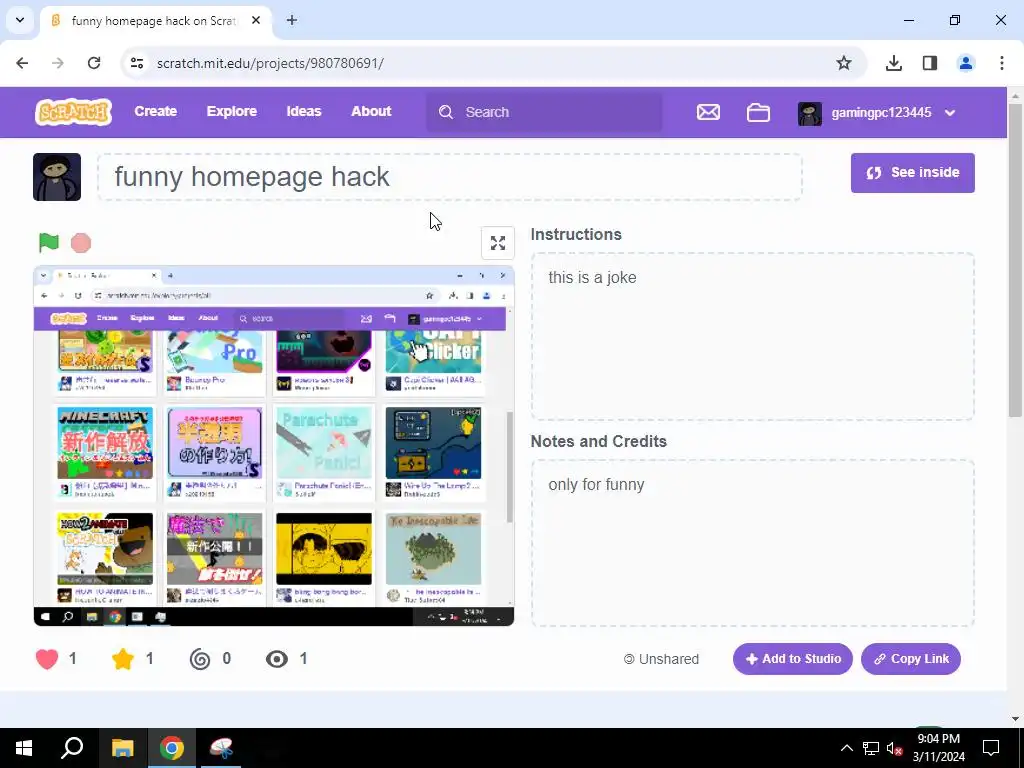
Task: Select the funny homepage hack browser tab
Action: tap(155, 21)
